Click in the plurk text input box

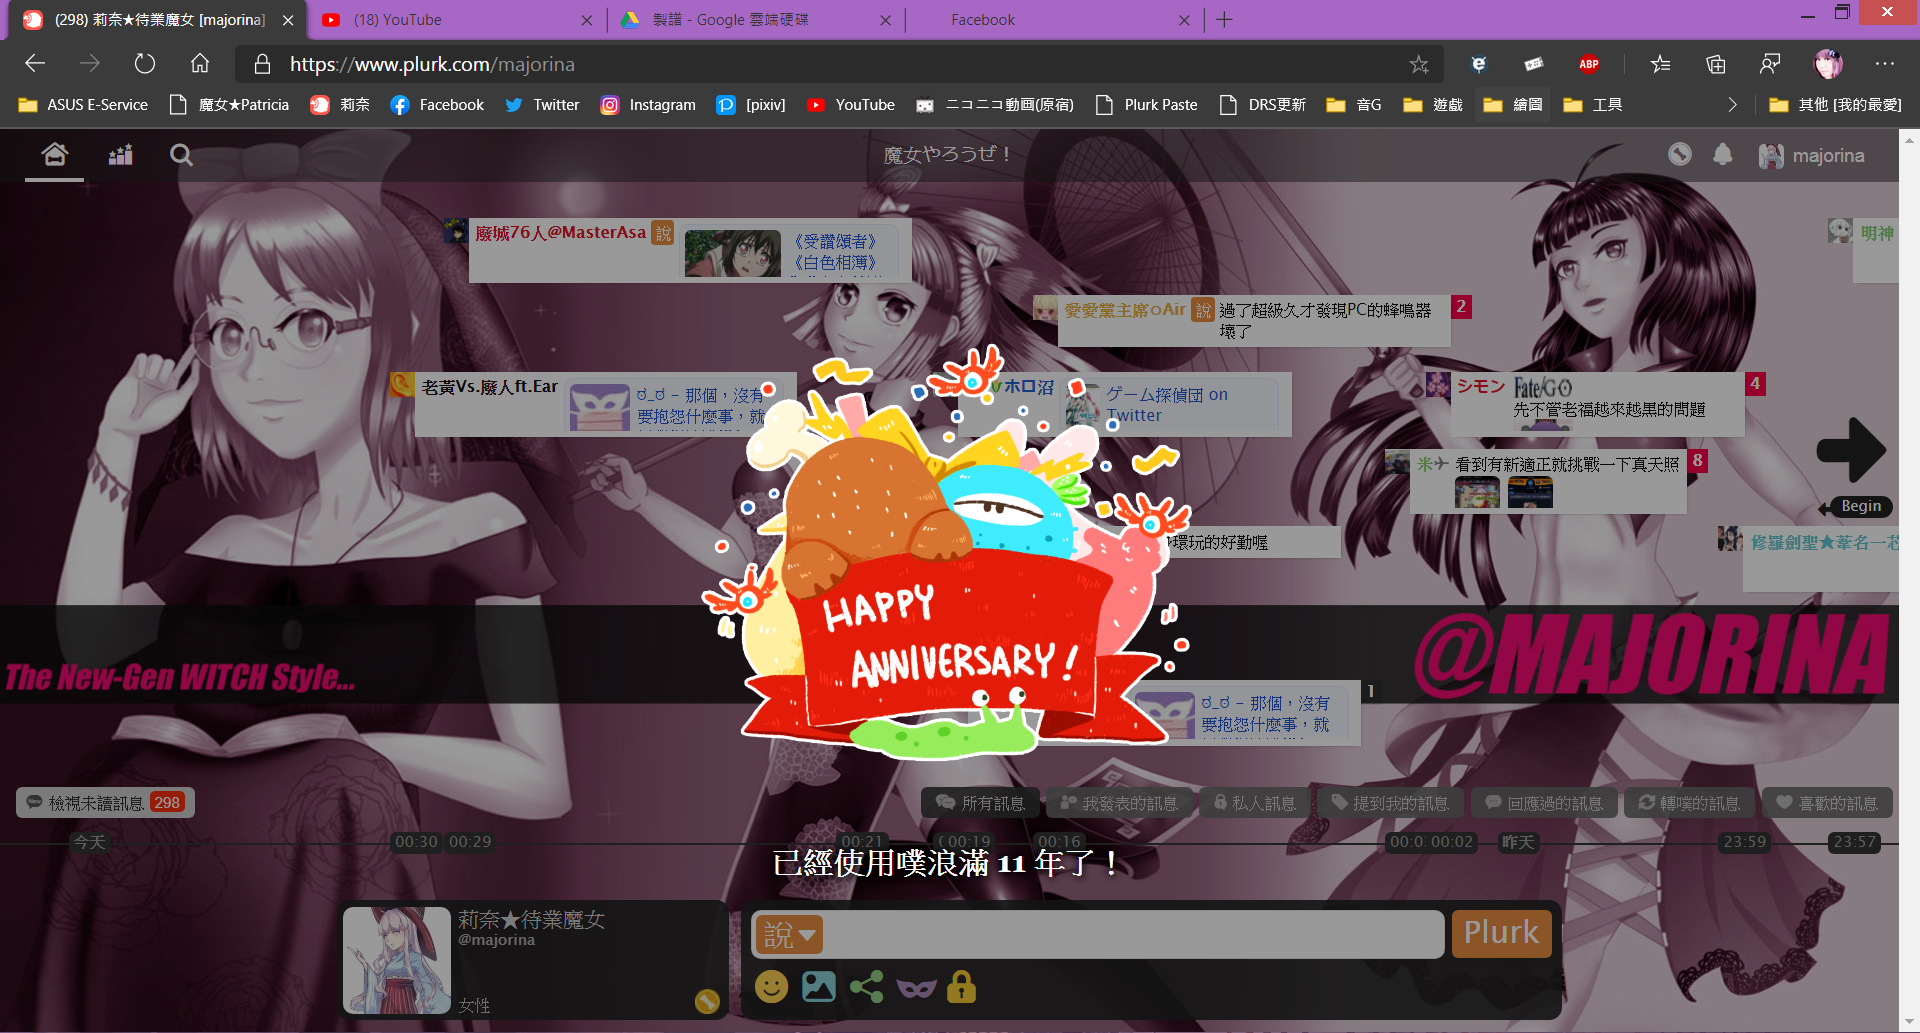tap(1134, 935)
